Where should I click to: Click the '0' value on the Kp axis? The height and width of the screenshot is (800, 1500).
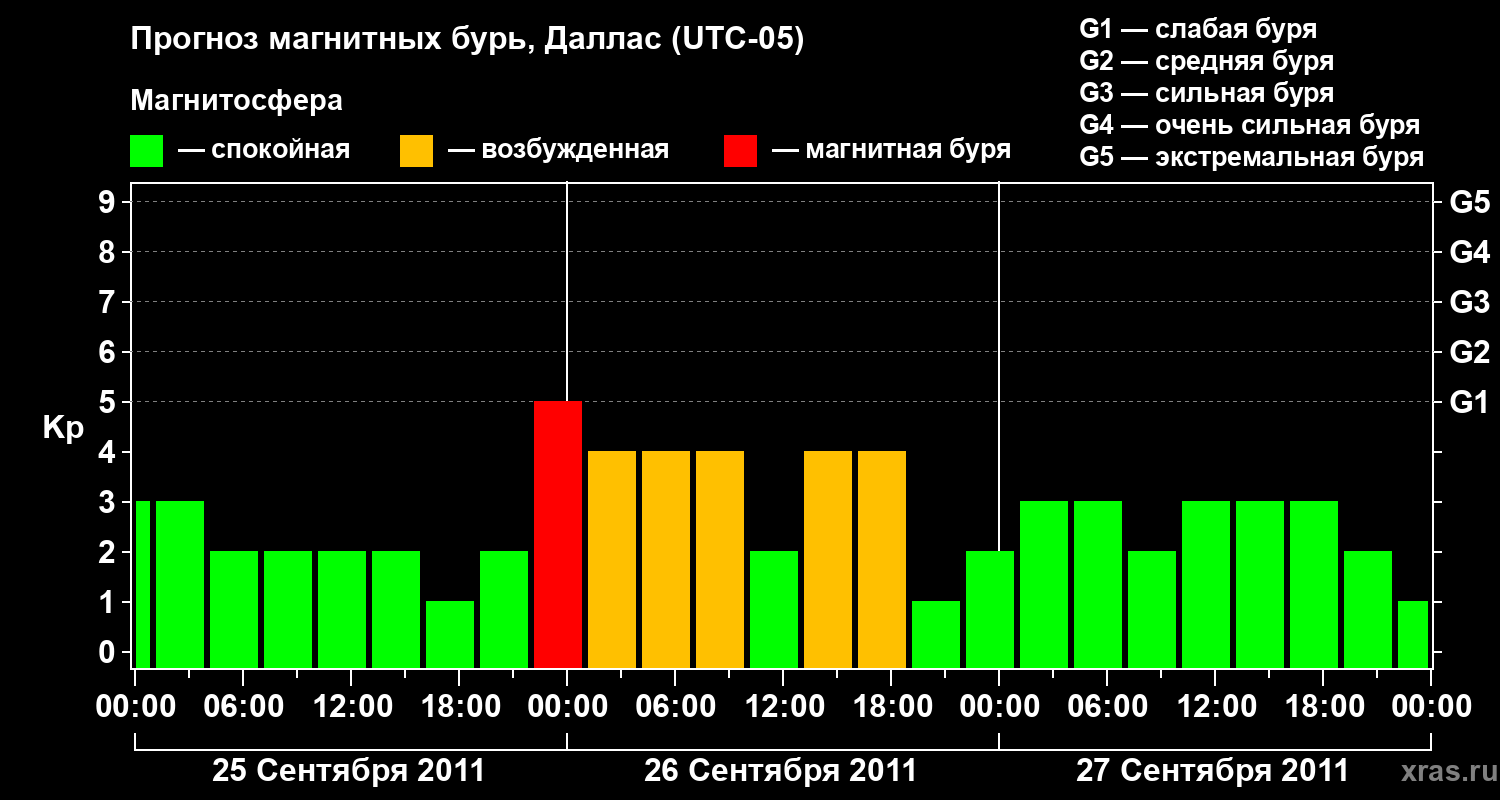[109, 652]
